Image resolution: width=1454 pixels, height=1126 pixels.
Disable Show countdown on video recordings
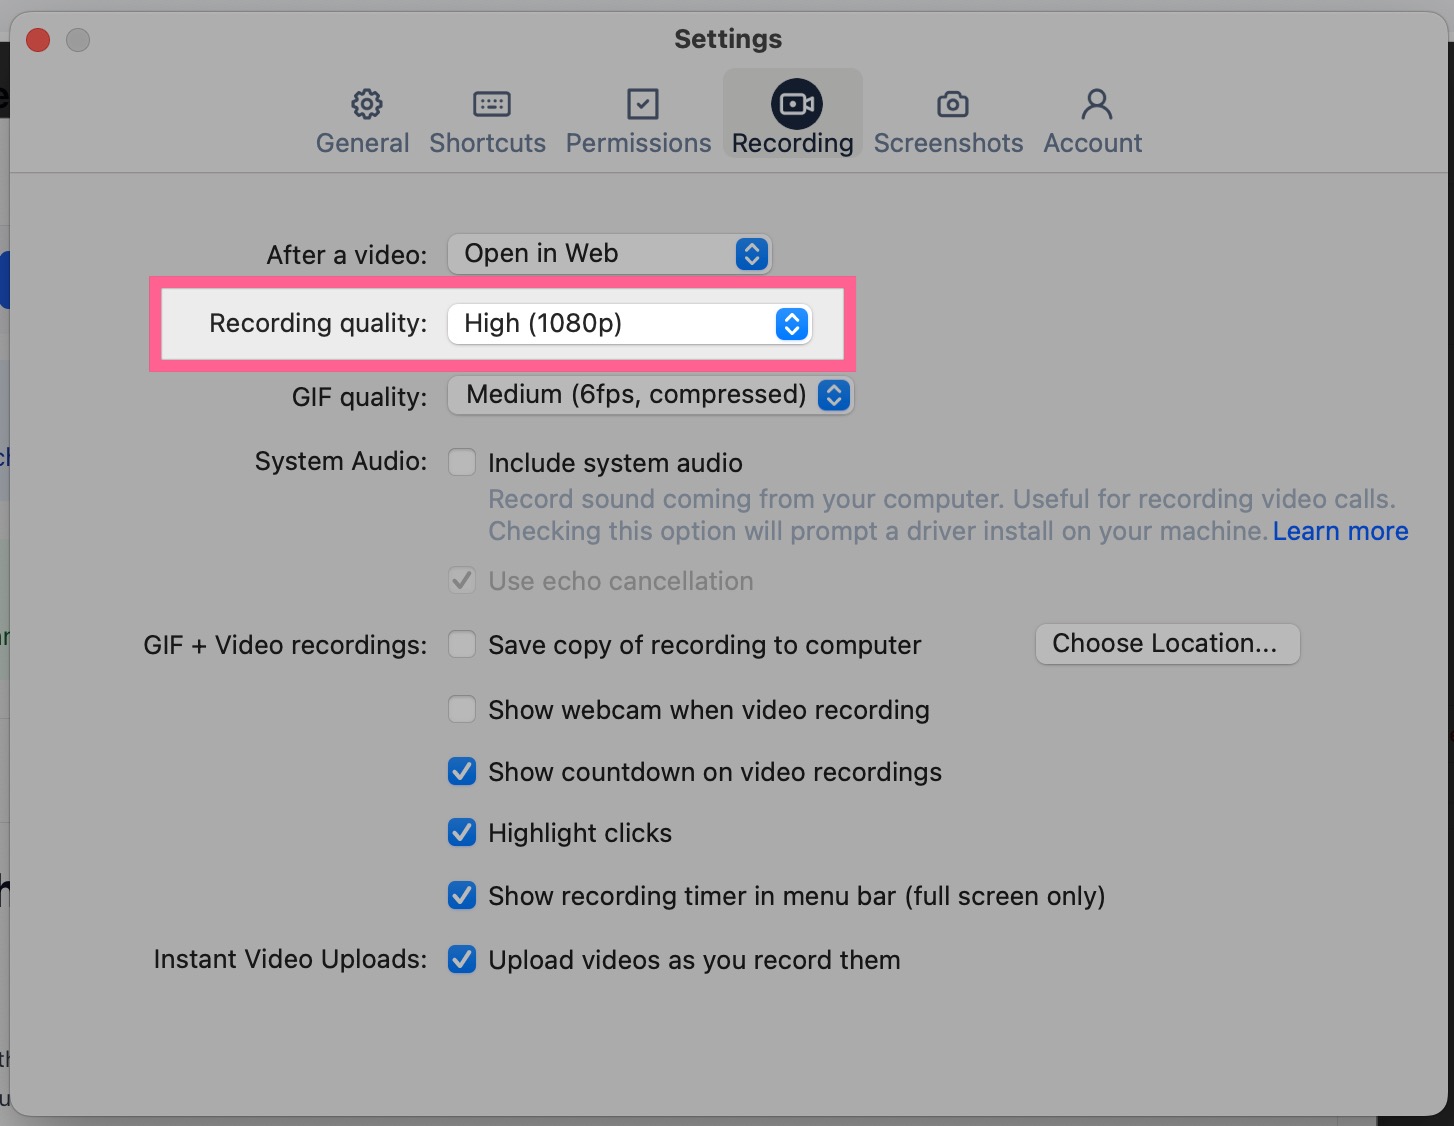[462, 772]
